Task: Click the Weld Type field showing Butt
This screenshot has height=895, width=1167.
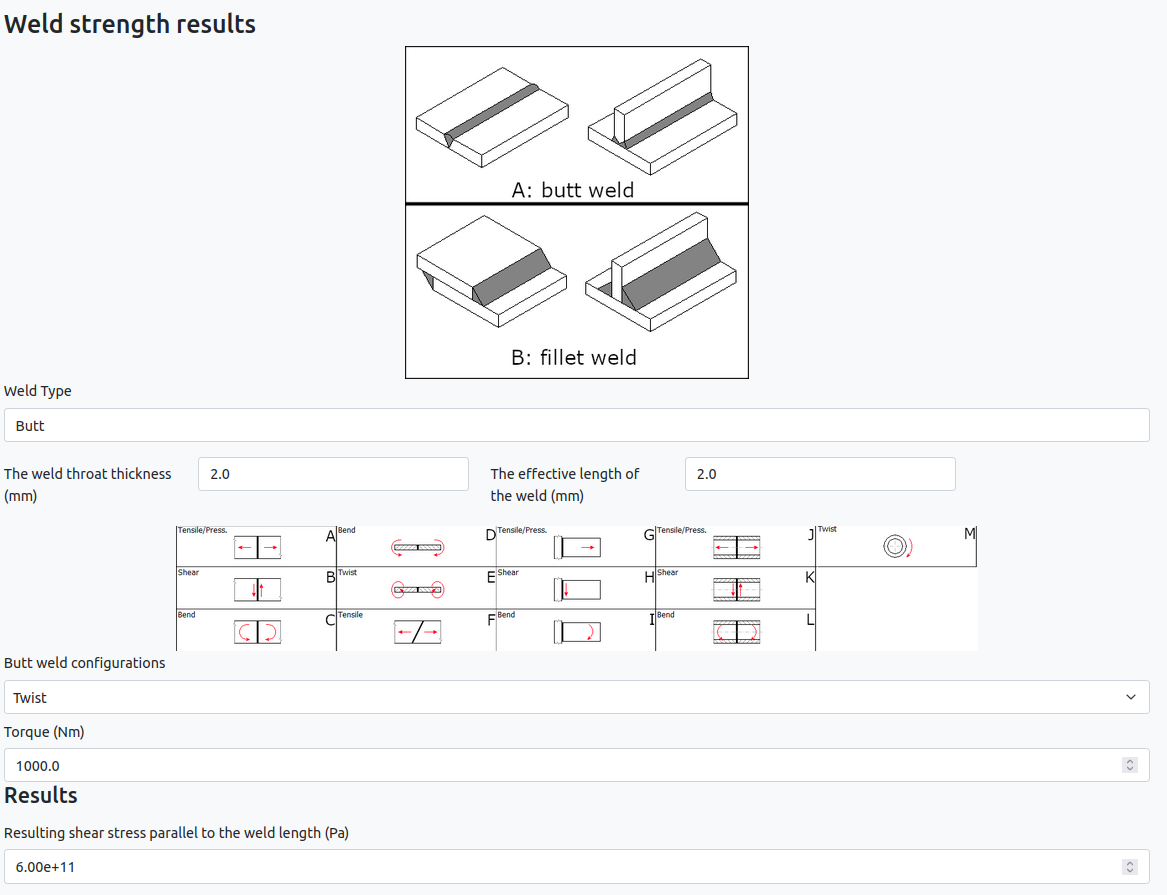Action: pos(577,426)
